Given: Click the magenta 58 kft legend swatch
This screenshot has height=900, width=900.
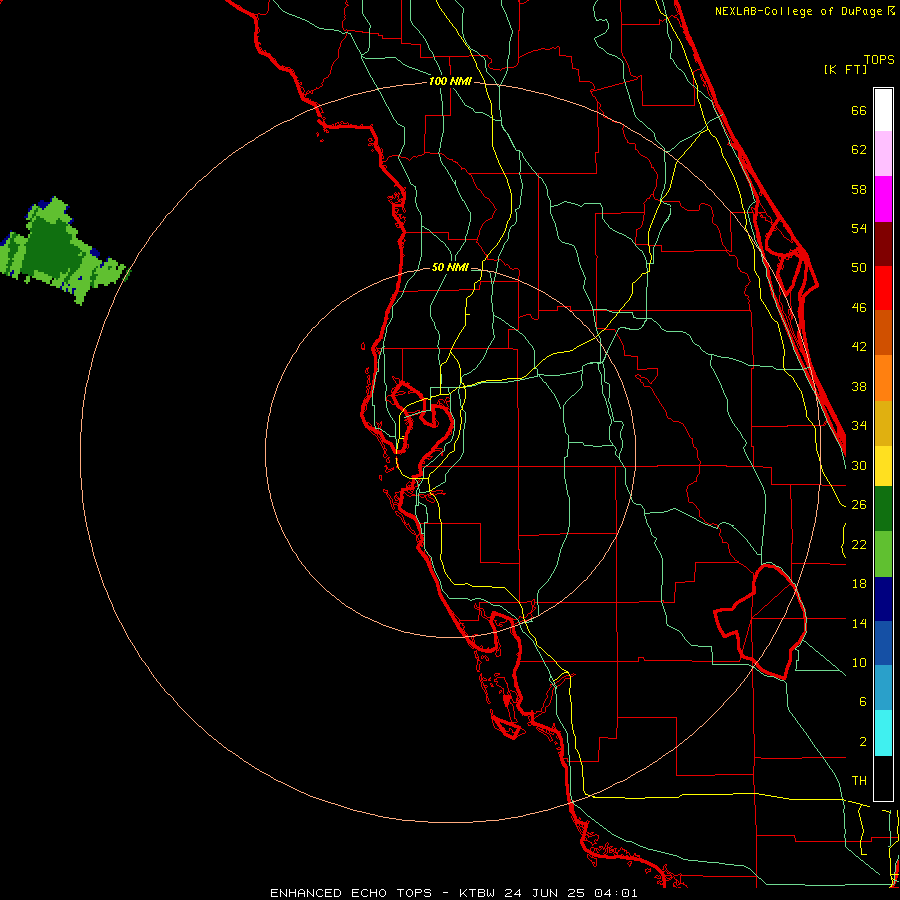Looking at the screenshot, I should [x=883, y=199].
